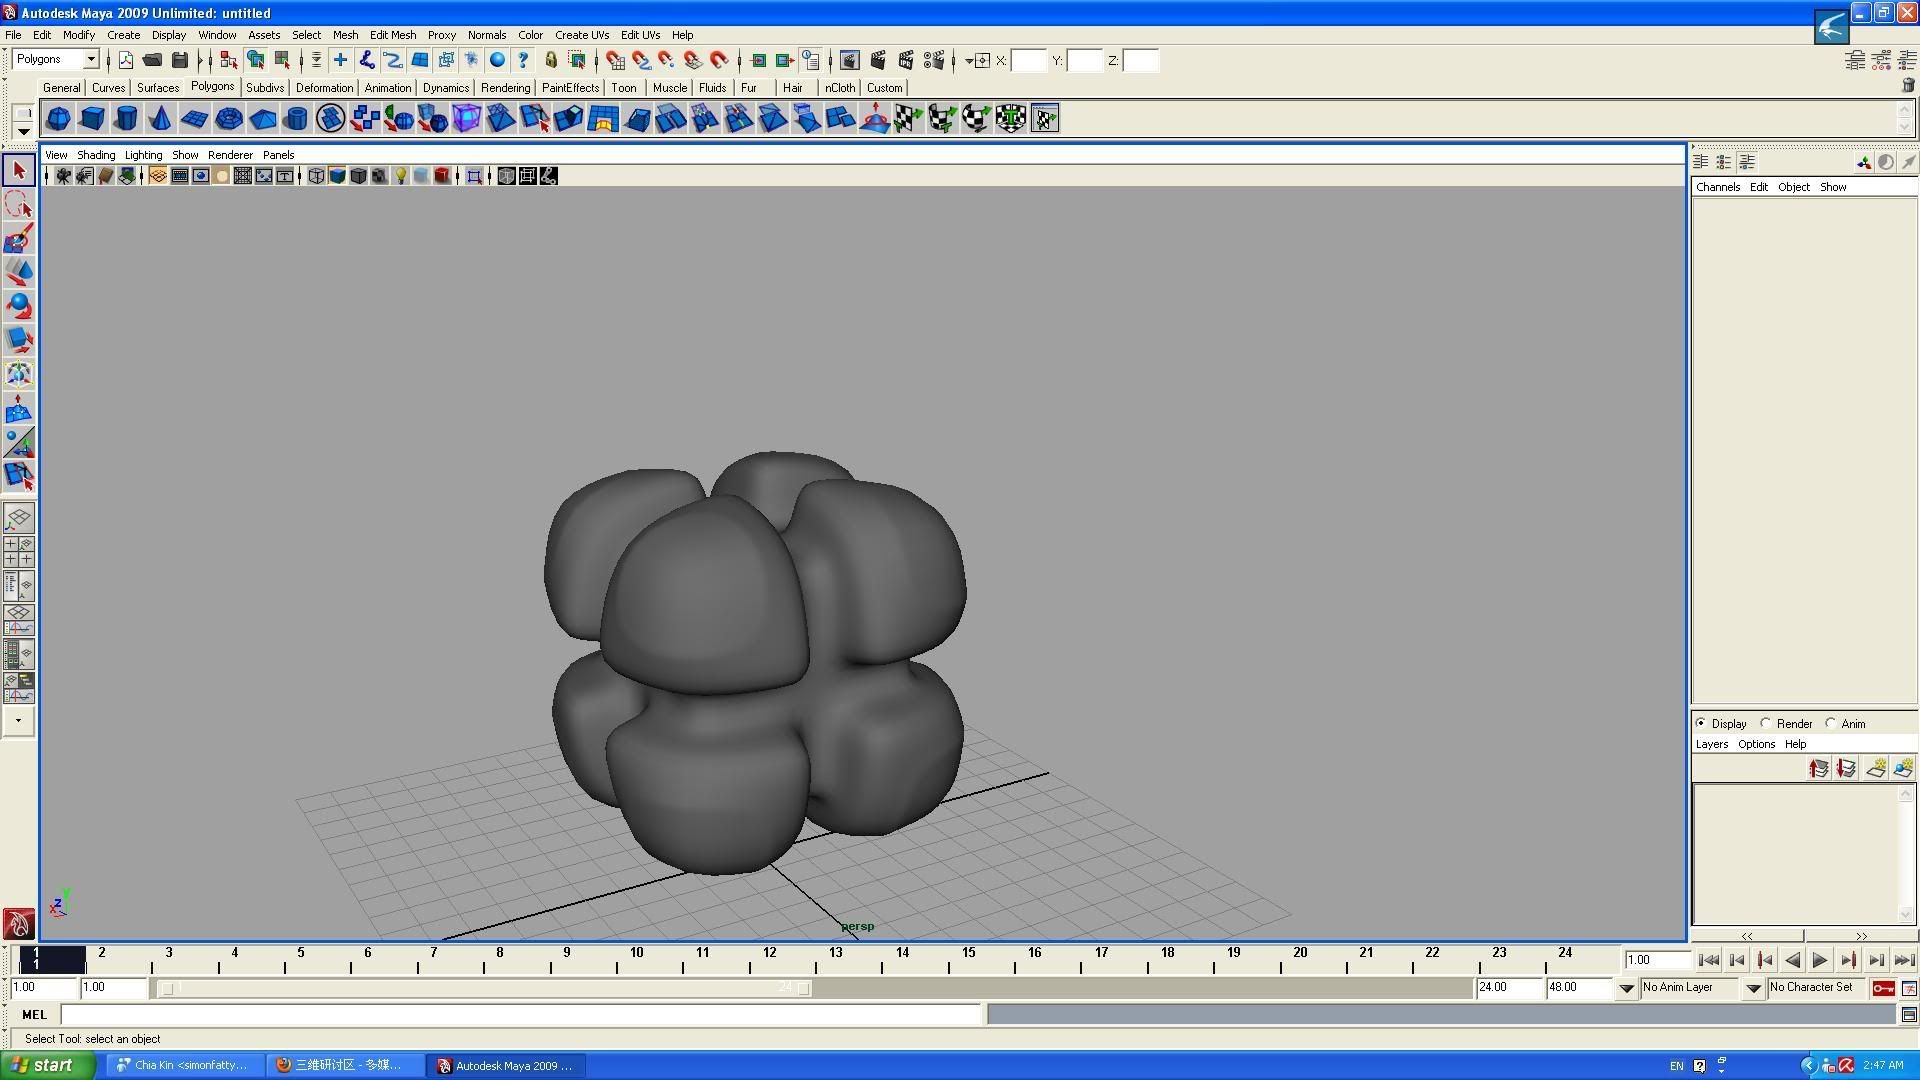Create a polygon cone from shelf
Viewport: 1920px width, 1080px height.
pyautogui.click(x=160, y=119)
